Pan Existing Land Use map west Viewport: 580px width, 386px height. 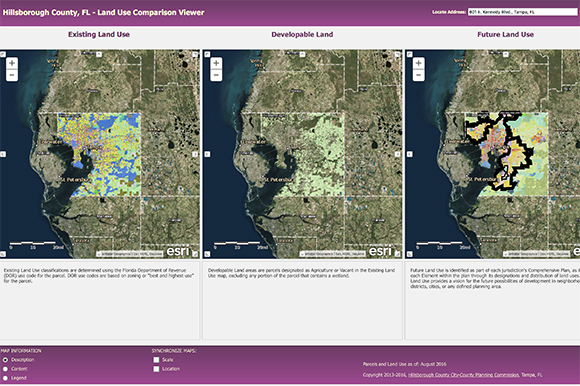click(3, 154)
